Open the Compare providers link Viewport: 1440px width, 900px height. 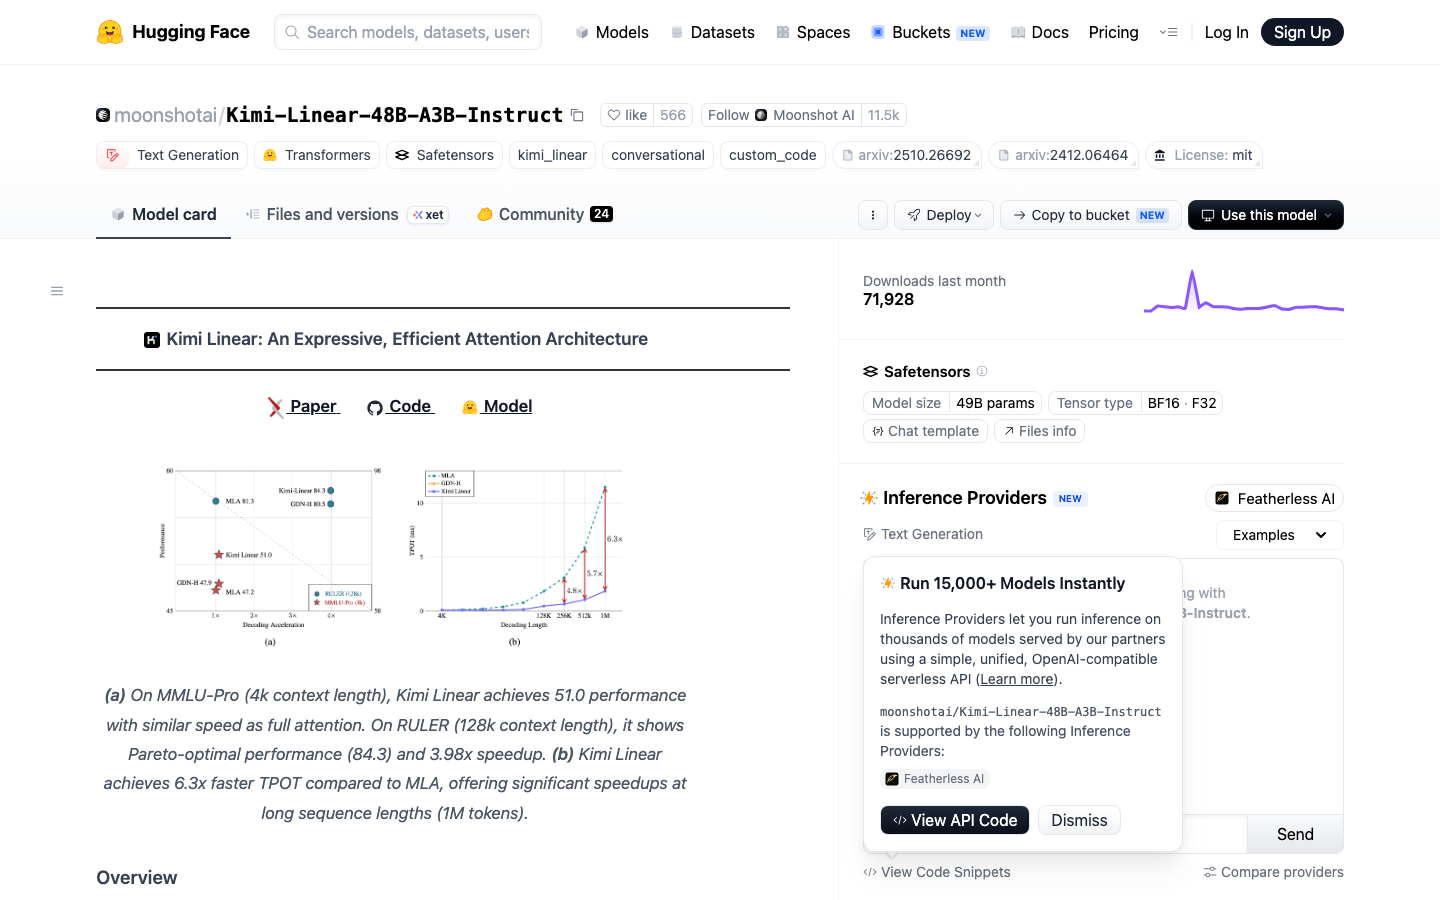pyautogui.click(x=1273, y=872)
